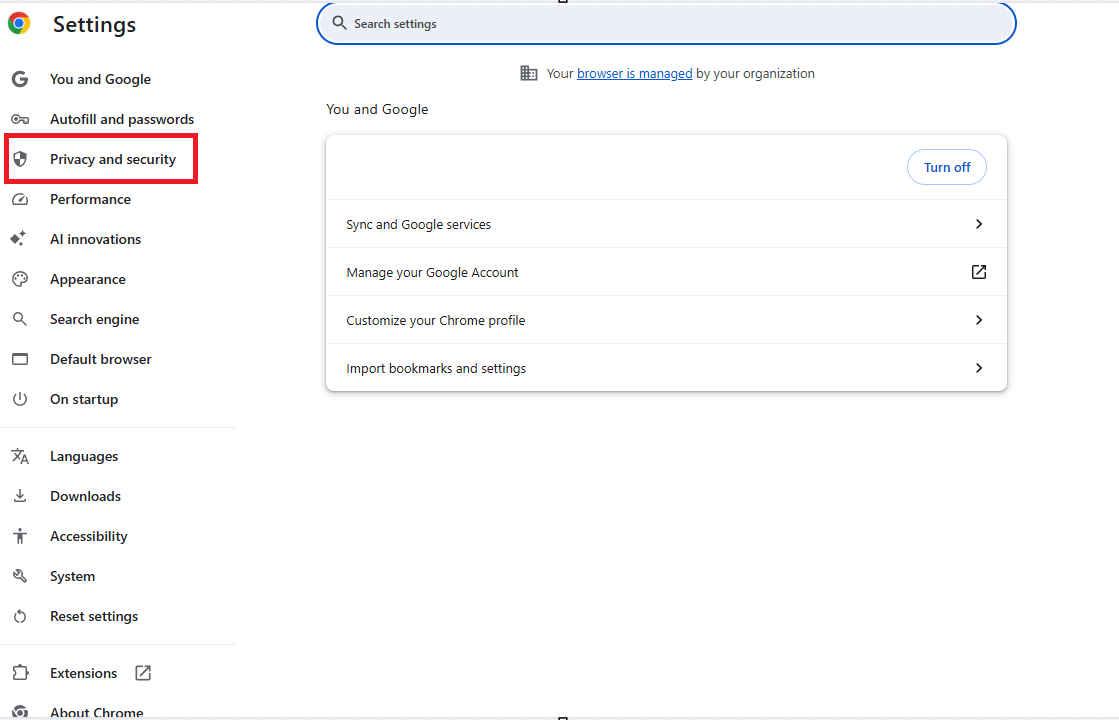Viewport: 1119px width, 720px height.
Task: Click the Settings page title
Action: [x=94, y=24]
